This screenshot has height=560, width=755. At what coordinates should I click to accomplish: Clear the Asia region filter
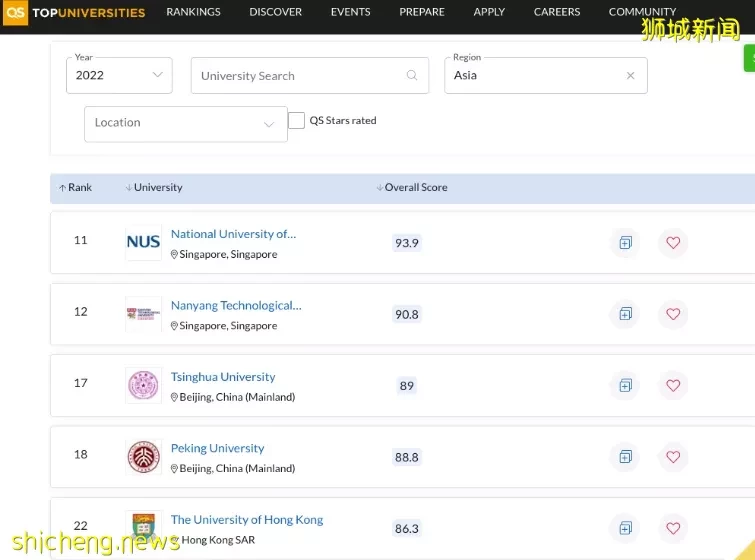pos(630,76)
